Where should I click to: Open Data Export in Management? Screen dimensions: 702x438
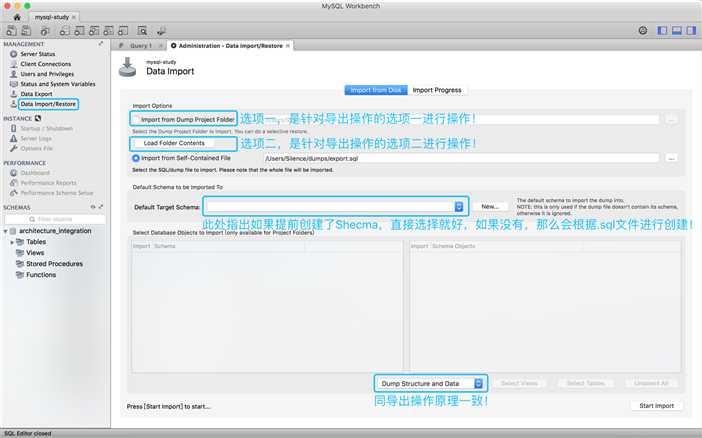point(36,94)
